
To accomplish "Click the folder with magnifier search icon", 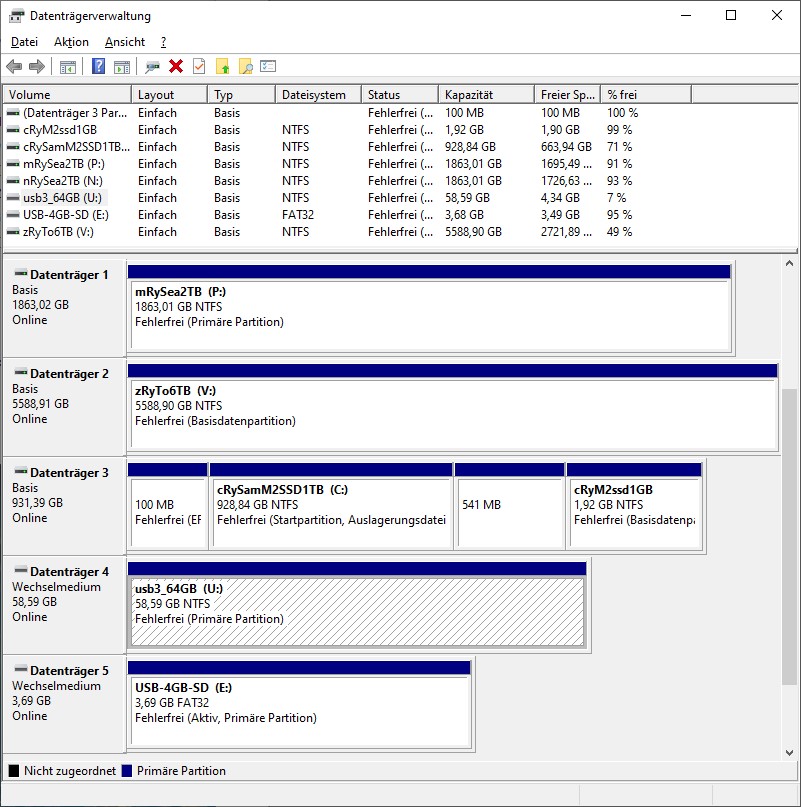I will pyautogui.click(x=246, y=66).
